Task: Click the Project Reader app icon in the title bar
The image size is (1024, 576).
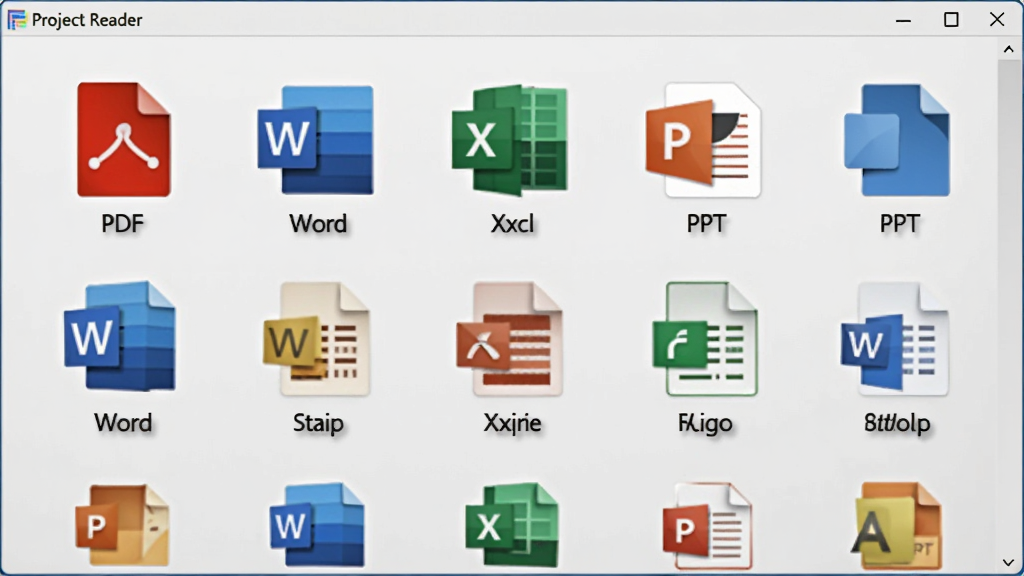Action: click(16, 20)
